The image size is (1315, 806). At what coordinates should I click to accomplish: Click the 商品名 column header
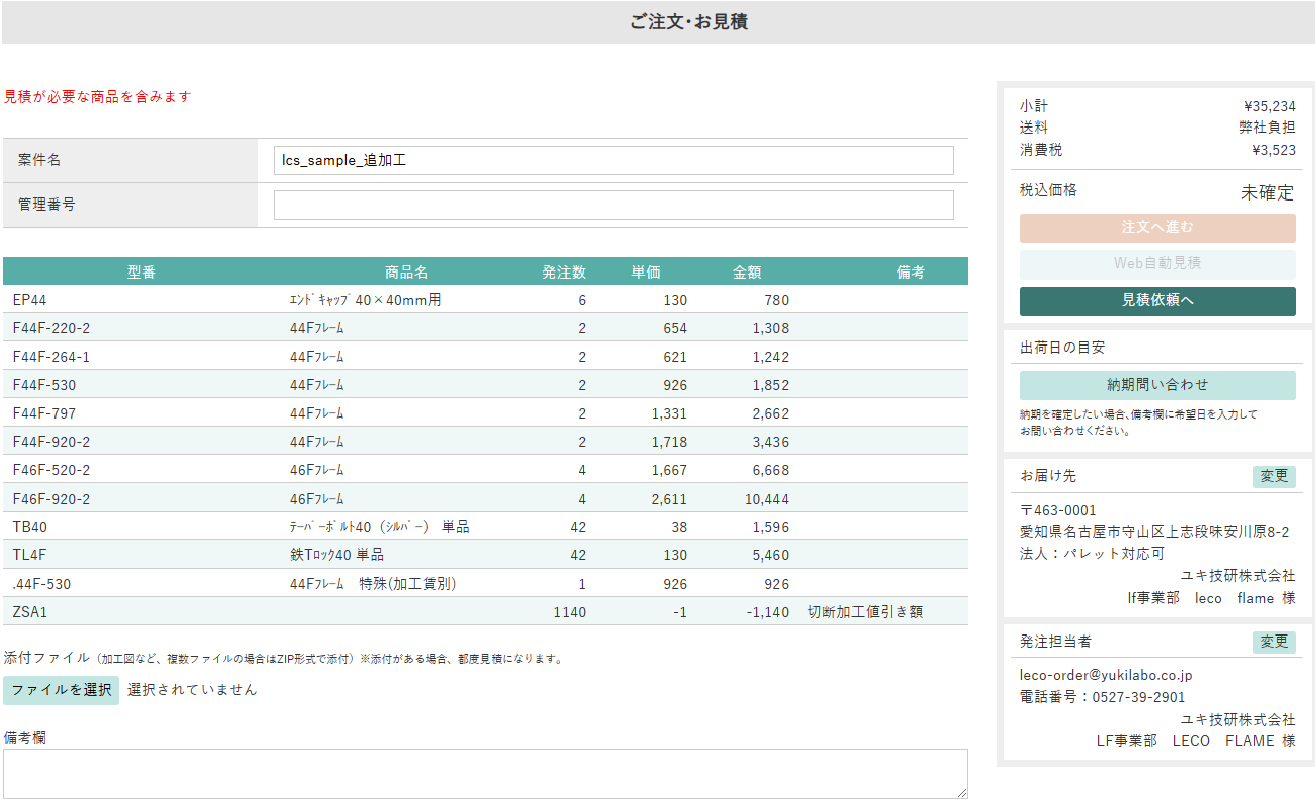[x=406, y=272]
